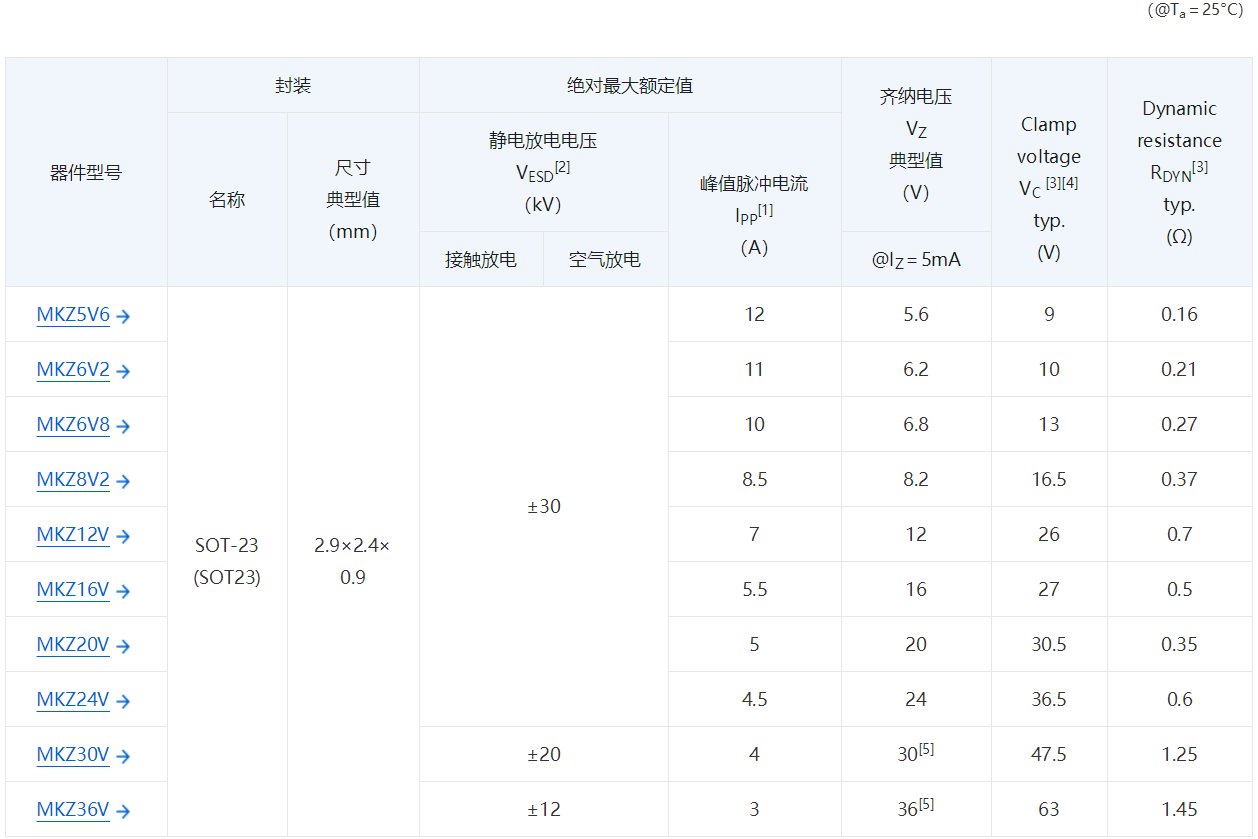This screenshot has width=1258, height=839.
Task: Click the arrow icon after MKZ30V
Action: click(123, 756)
